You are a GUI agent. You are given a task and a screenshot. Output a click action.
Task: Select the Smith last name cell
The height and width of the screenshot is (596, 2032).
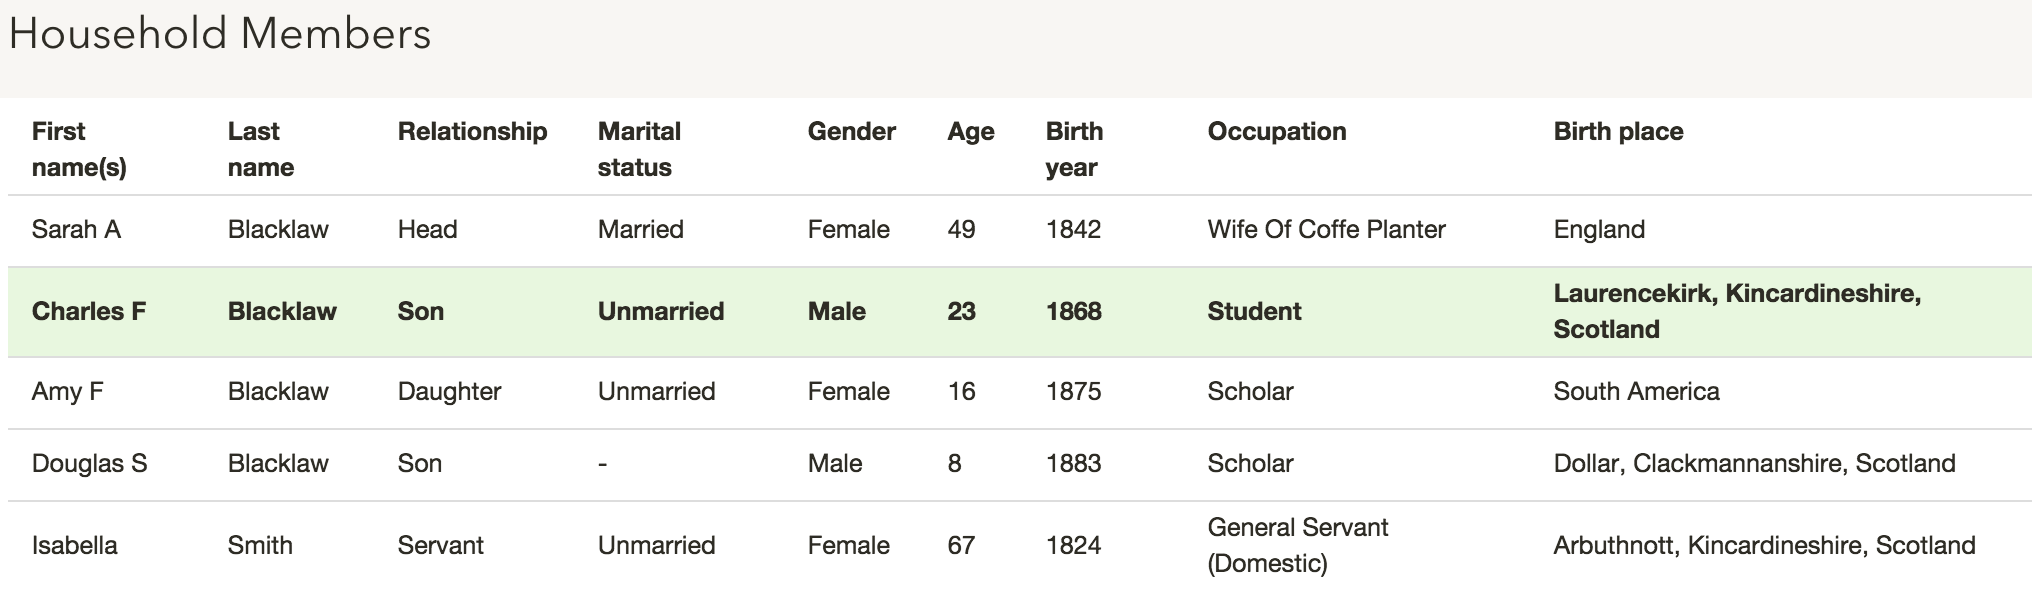[x=260, y=545]
